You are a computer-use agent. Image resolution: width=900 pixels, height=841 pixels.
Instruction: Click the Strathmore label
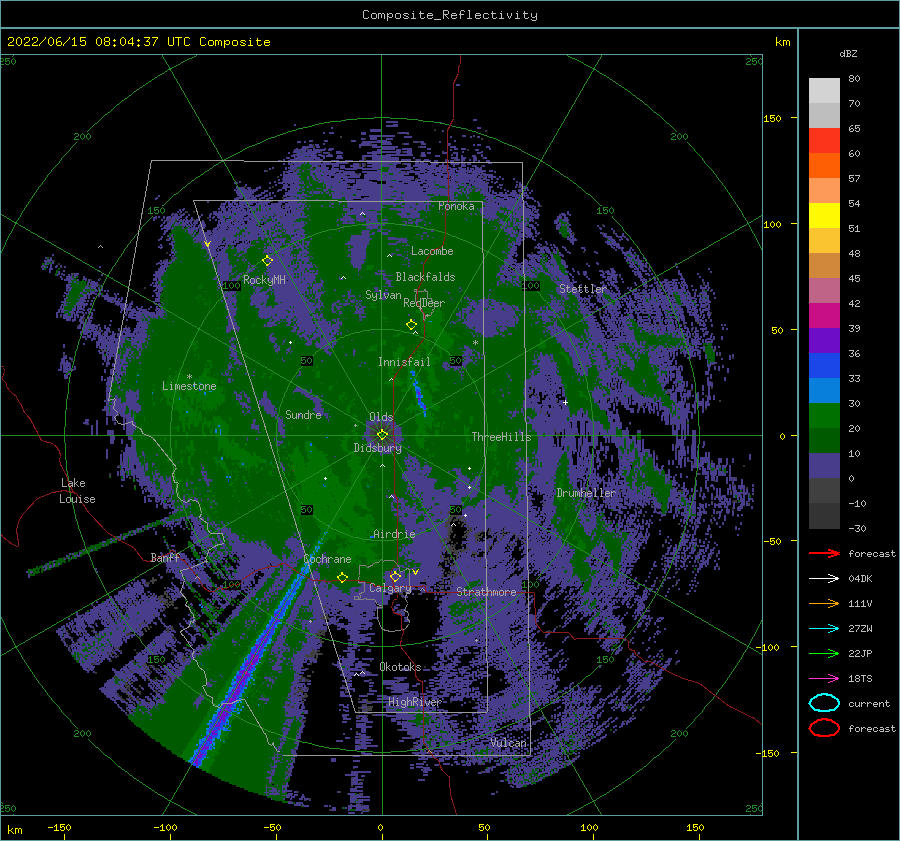click(486, 592)
